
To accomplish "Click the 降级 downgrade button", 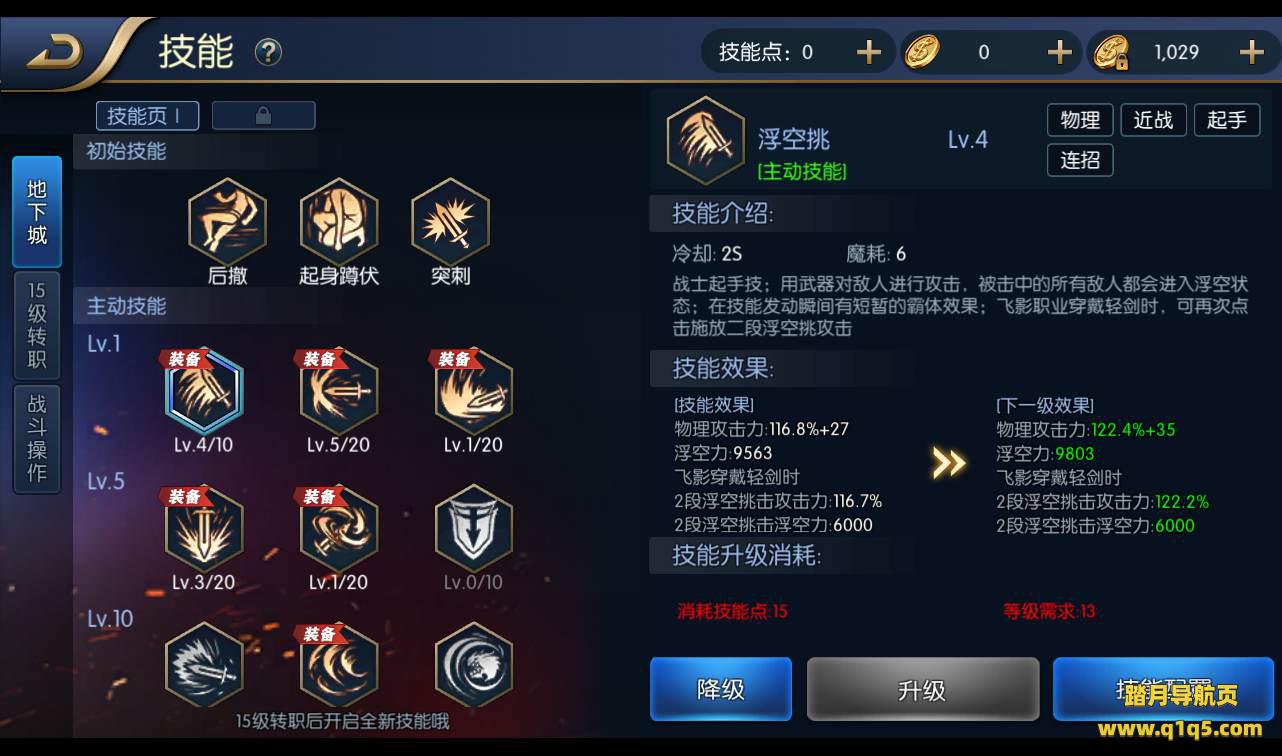I will (721, 689).
